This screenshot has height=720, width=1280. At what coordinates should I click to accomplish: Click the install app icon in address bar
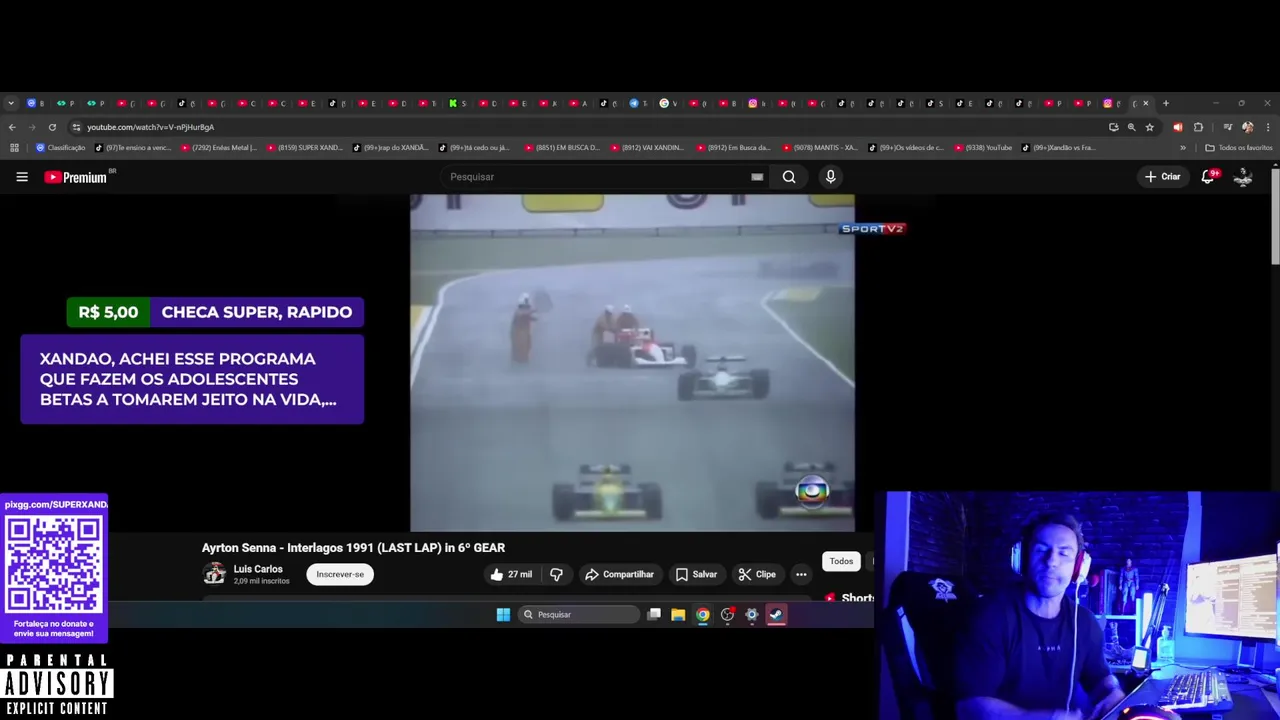pyautogui.click(x=1113, y=127)
